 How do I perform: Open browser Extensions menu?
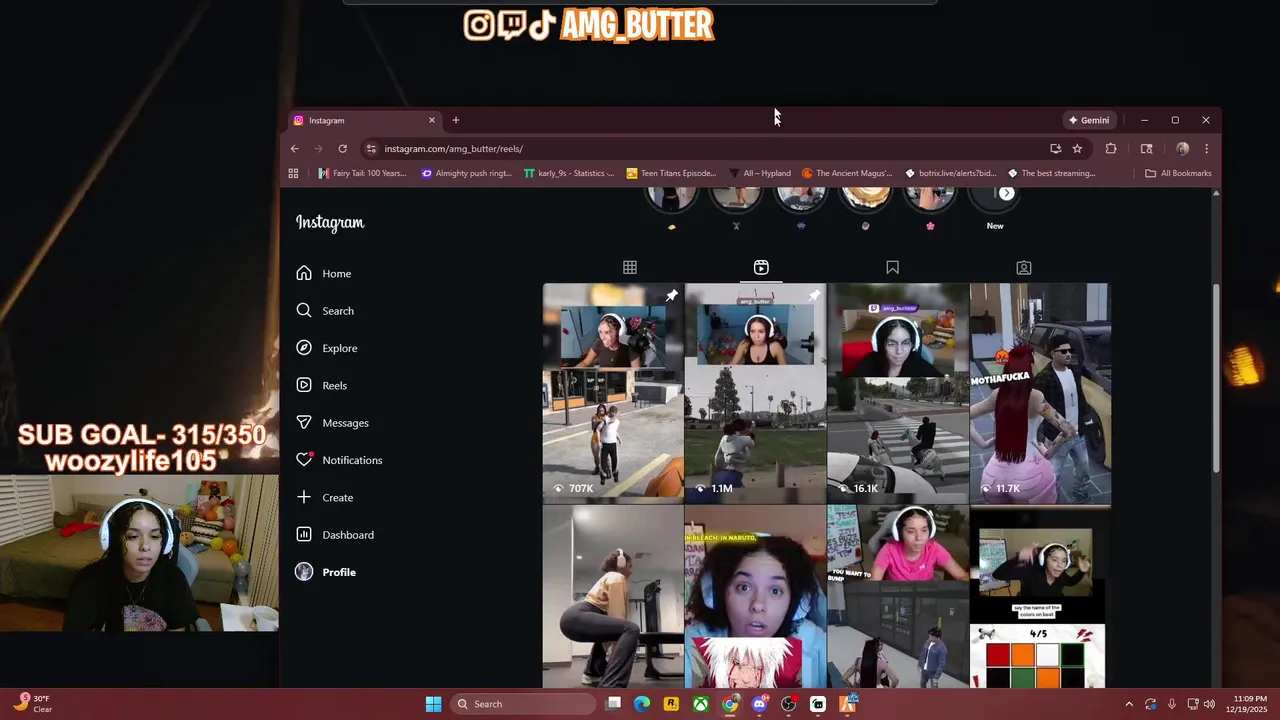pyautogui.click(x=1111, y=149)
